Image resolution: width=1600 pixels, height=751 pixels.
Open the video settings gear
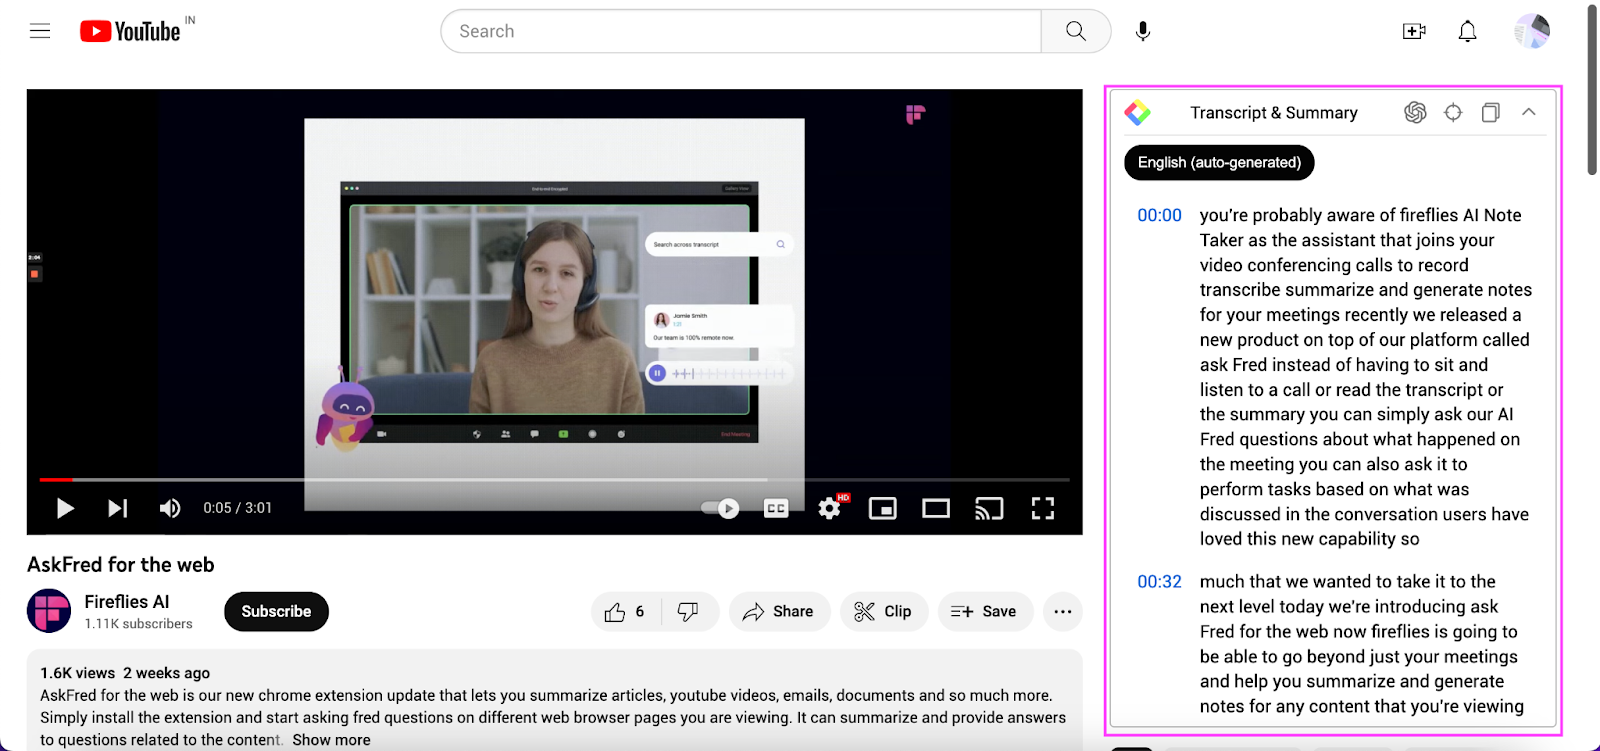click(x=829, y=508)
